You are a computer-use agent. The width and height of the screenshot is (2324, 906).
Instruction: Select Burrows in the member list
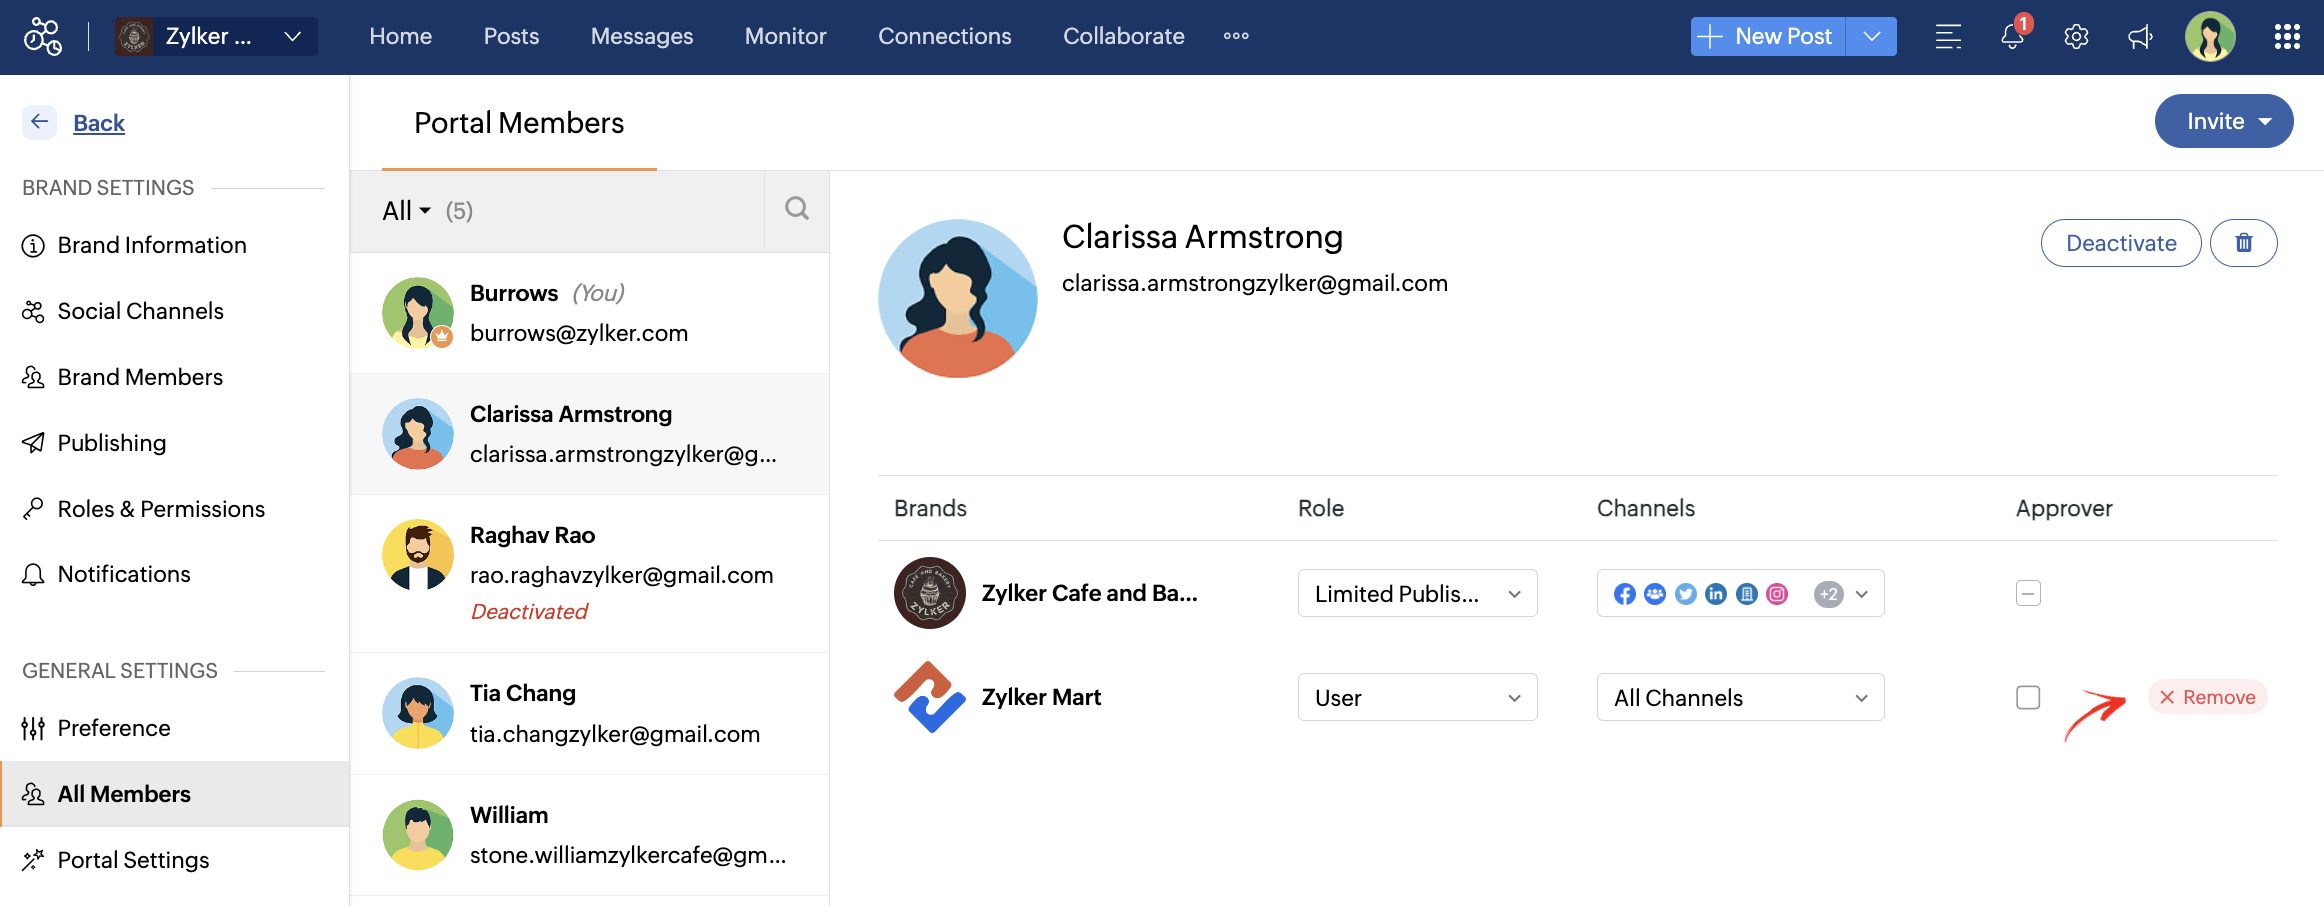point(590,313)
